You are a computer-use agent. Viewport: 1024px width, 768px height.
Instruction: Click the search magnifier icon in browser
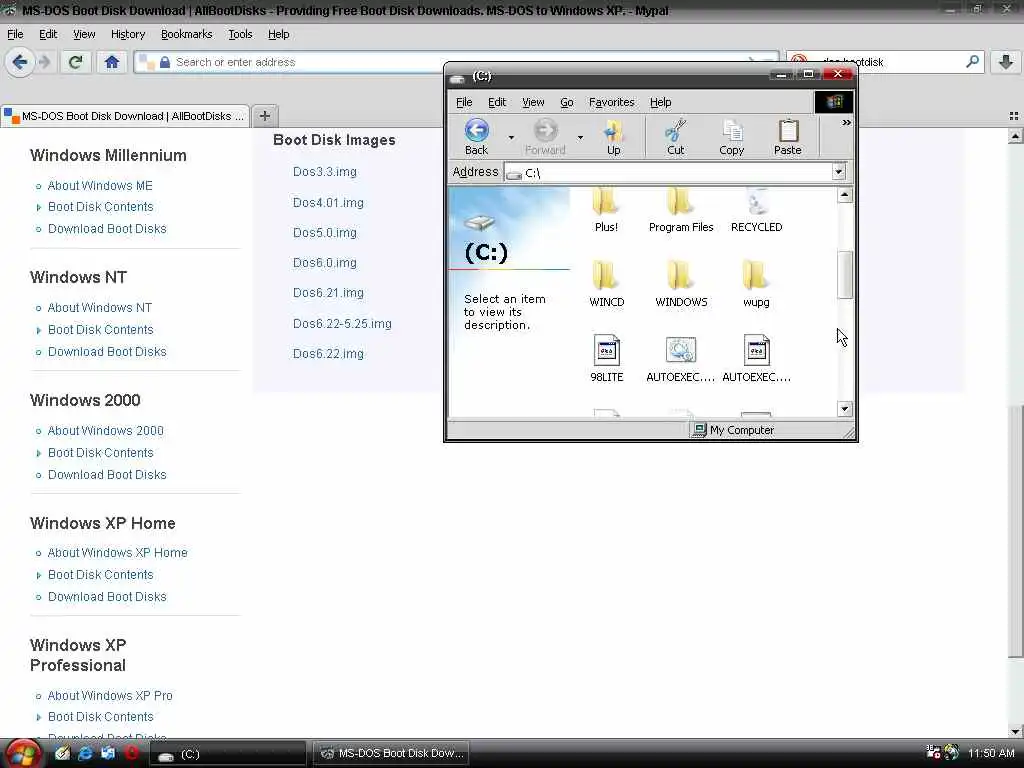tap(972, 62)
